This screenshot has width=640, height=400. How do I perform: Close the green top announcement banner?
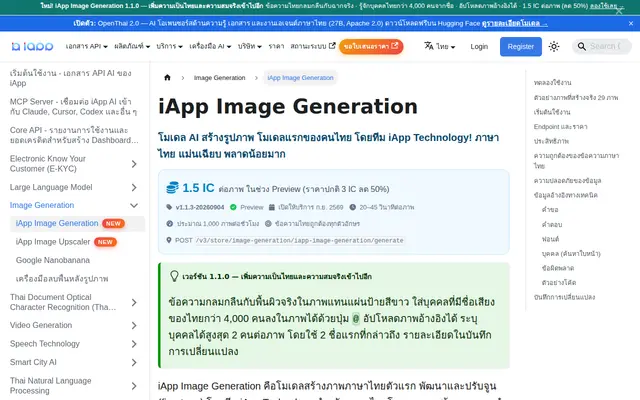(x=619, y=11)
